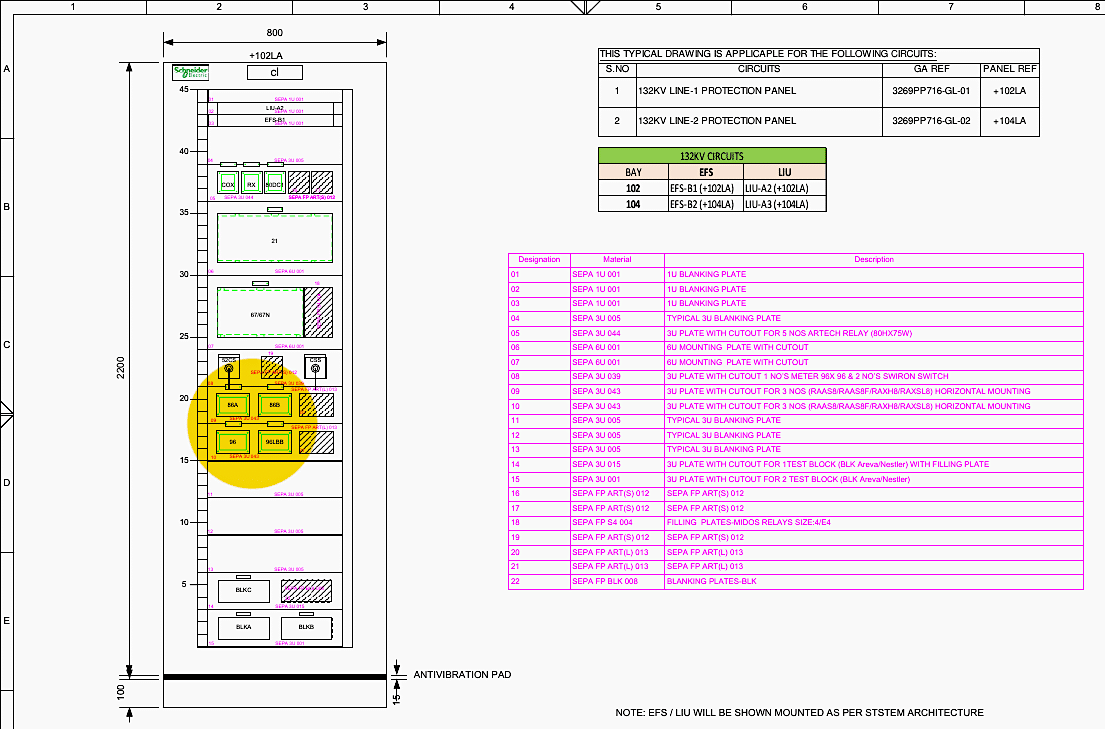Image resolution: width=1105 pixels, height=729 pixels.
Task: Click the NOTE about EFS / LIU mounting
Action: pos(799,713)
